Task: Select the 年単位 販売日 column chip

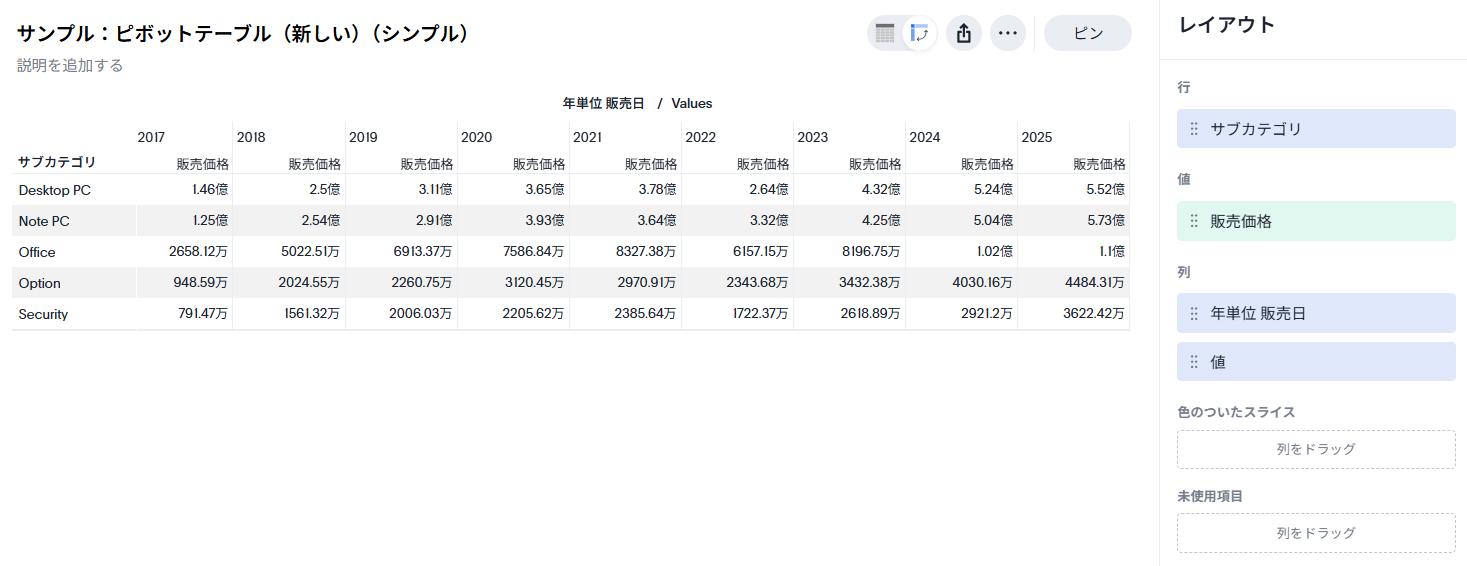Action: point(1316,313)
